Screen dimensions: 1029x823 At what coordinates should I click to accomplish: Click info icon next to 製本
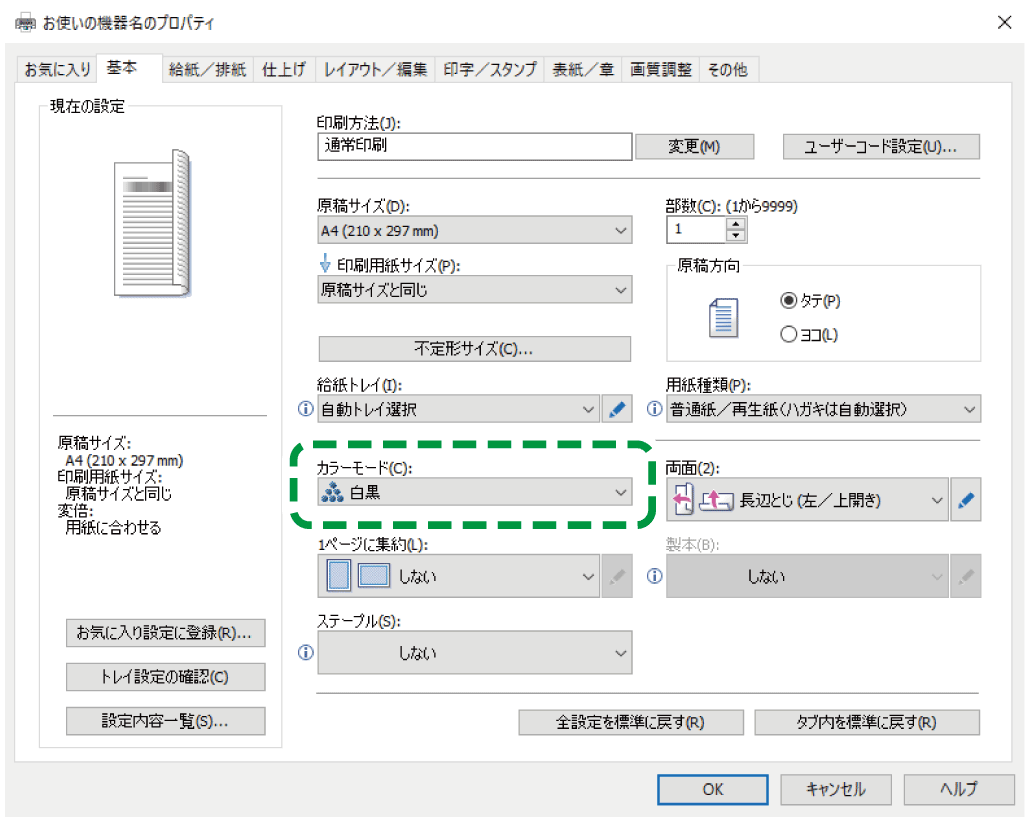point(655,576)
